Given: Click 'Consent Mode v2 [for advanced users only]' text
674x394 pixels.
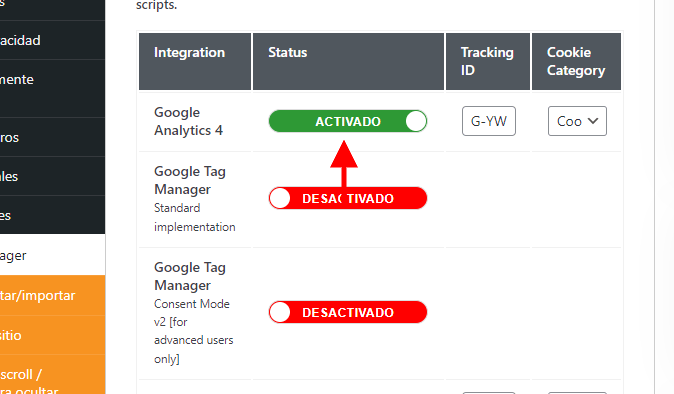Looking at the screenshot, I should [x=193, y=331].
